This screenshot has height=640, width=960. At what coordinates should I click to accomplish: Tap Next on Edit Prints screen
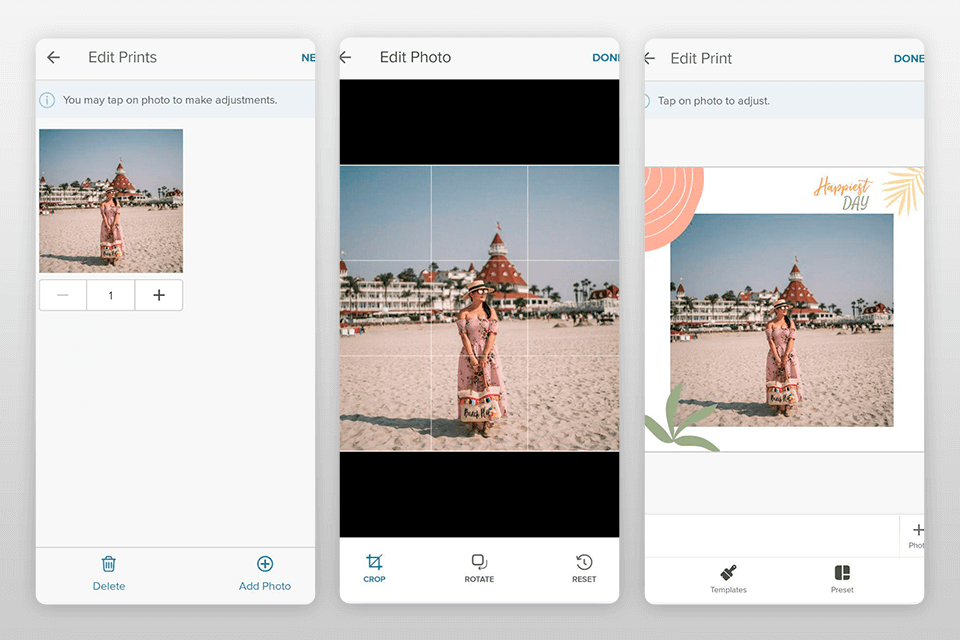(308, 58)
